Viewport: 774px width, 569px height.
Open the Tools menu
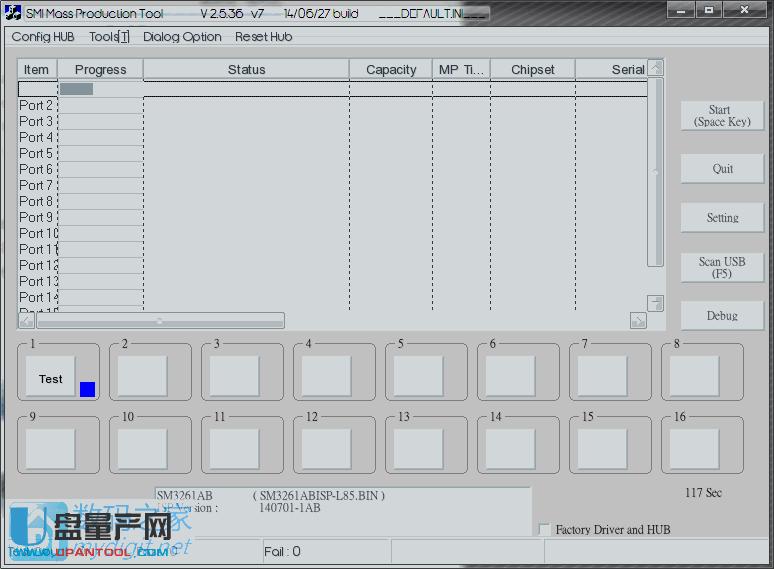tap(108, 37)
